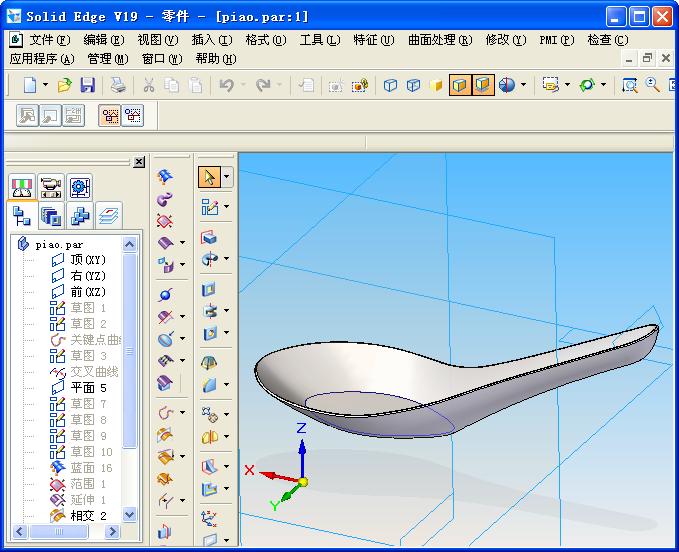Open dropdown beside Redo icon
The width and height of the screenshot is (679, 552).
point(279,84)
